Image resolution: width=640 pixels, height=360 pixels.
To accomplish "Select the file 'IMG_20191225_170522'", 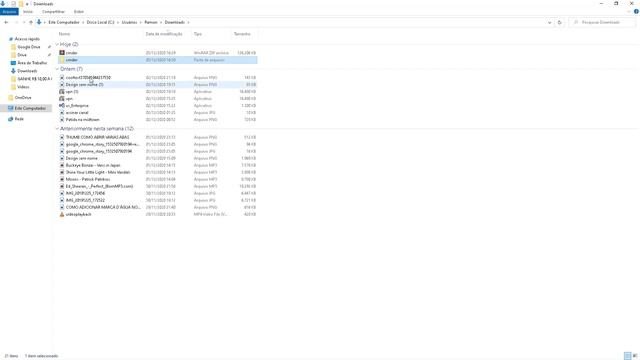I will coord(85,200).
